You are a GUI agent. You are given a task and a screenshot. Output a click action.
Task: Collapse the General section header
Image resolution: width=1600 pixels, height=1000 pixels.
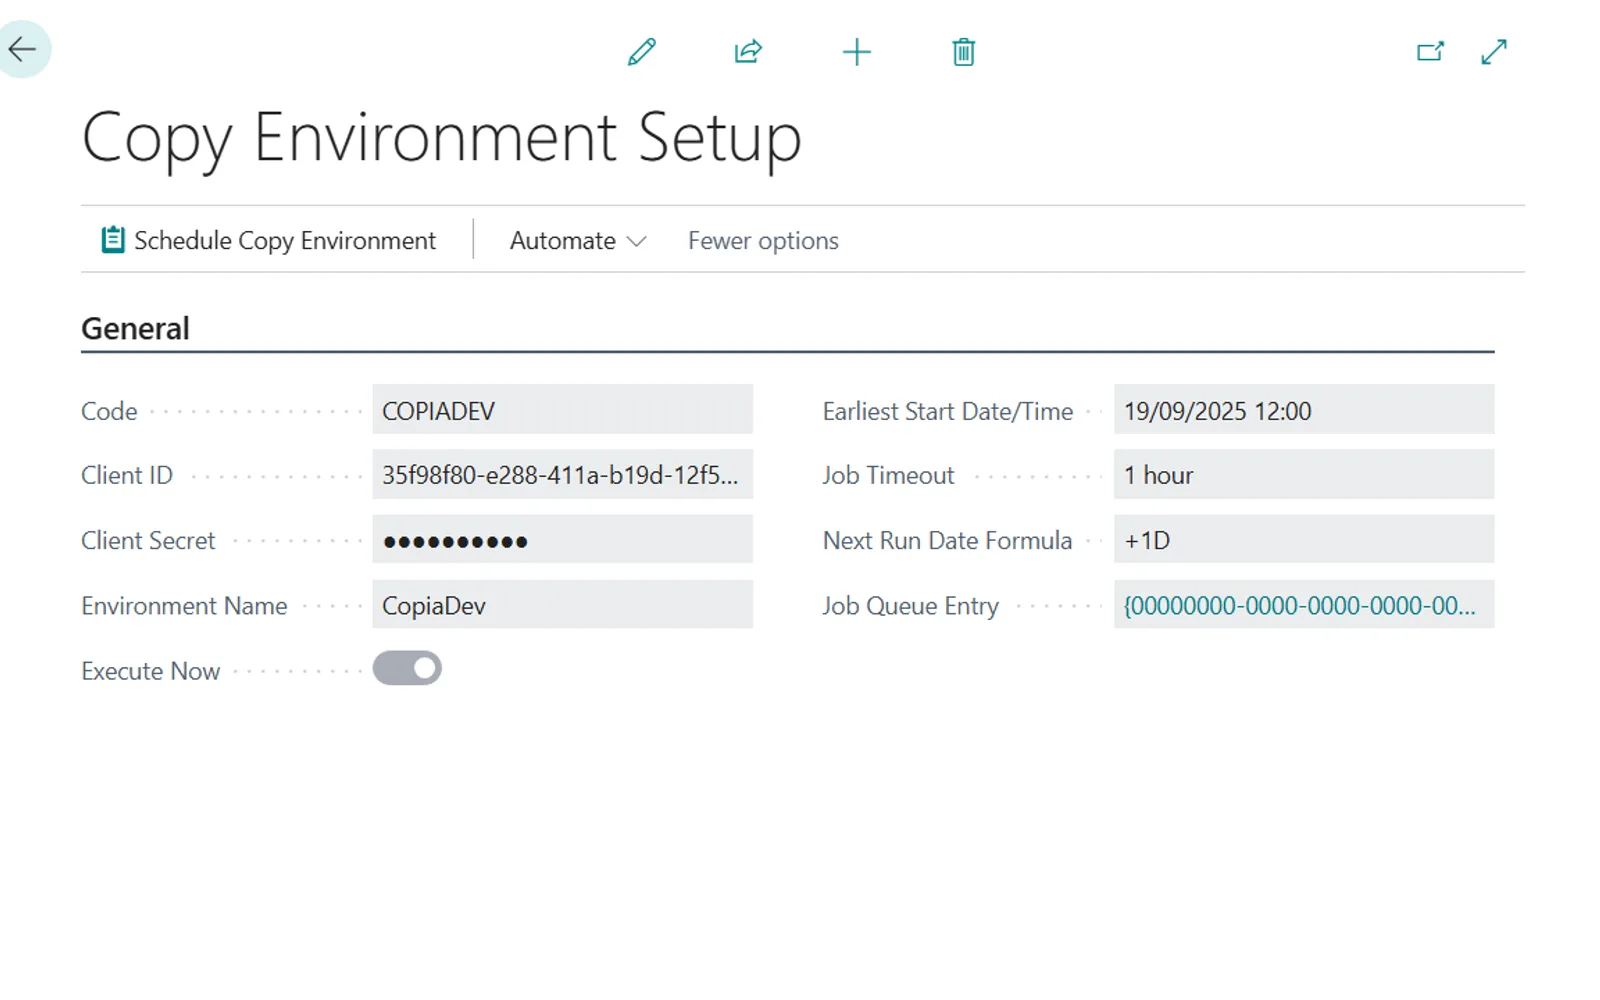click(135, 328)
